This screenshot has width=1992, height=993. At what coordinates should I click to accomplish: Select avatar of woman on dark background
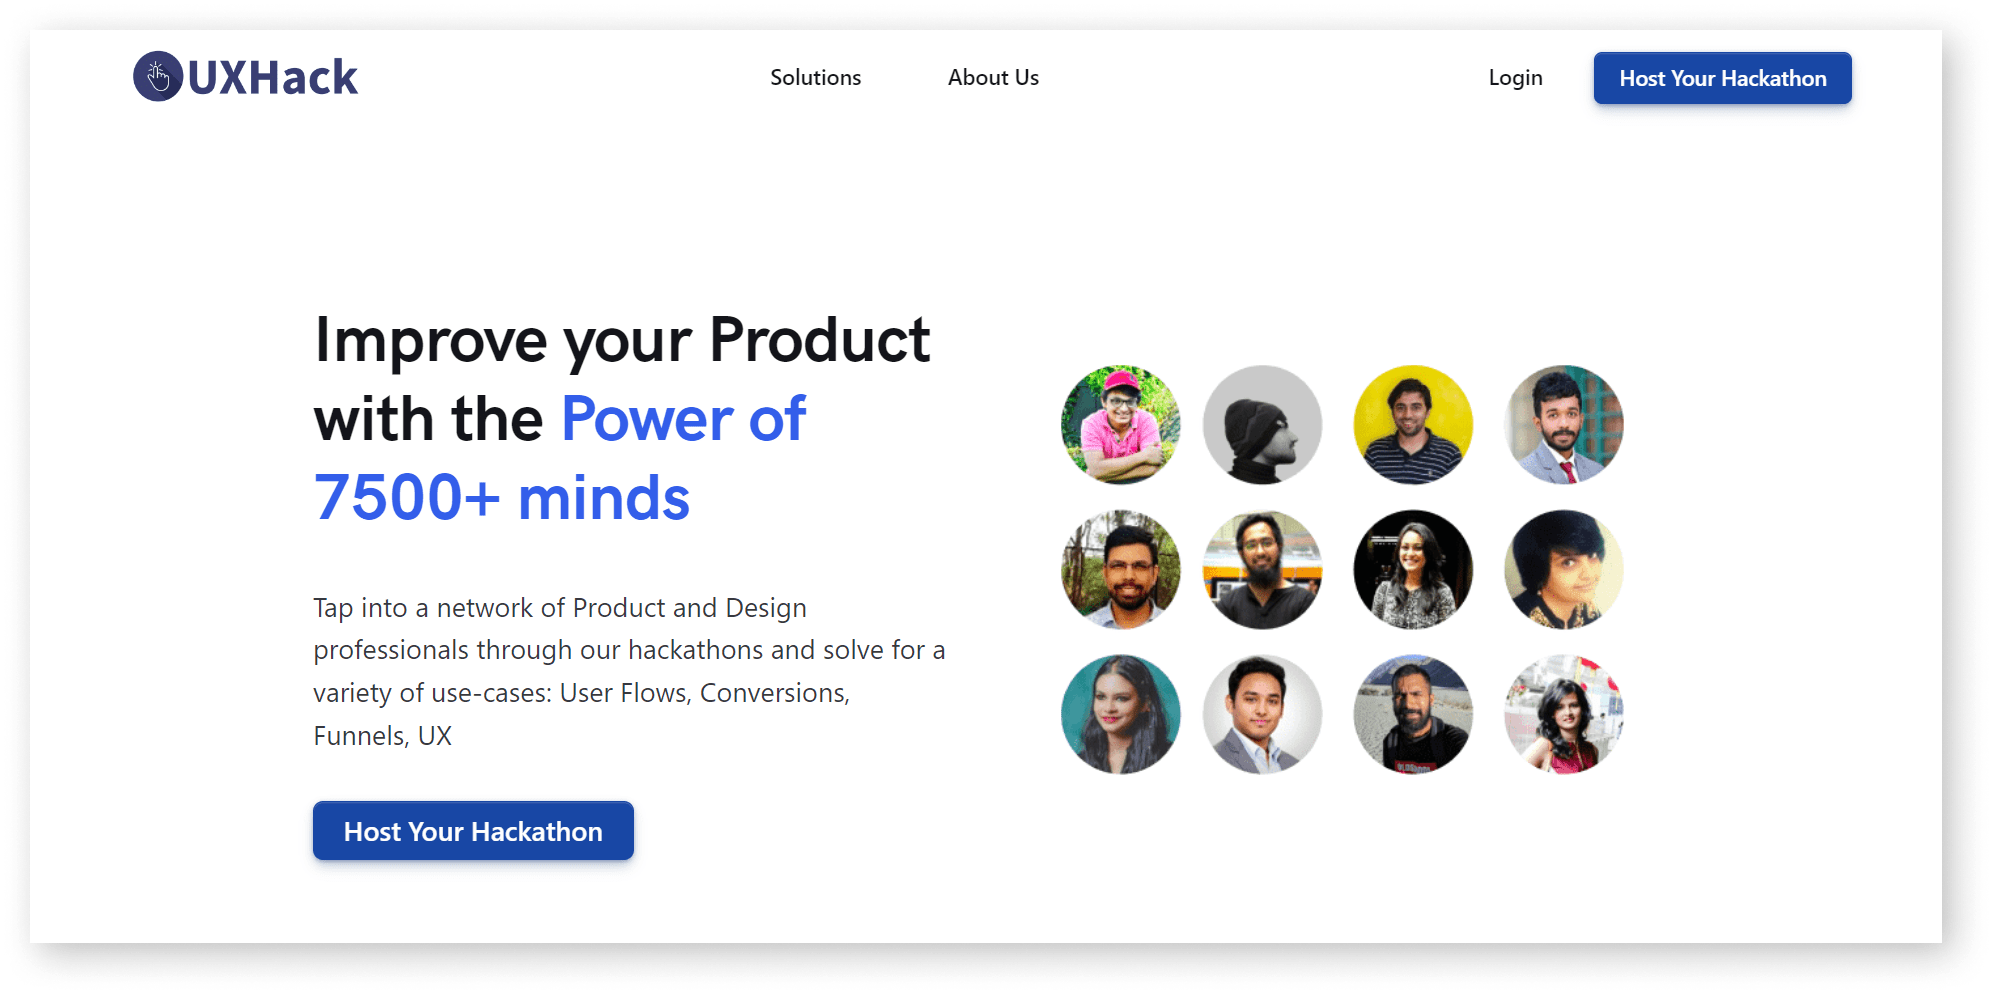[x=1413, y=570]
